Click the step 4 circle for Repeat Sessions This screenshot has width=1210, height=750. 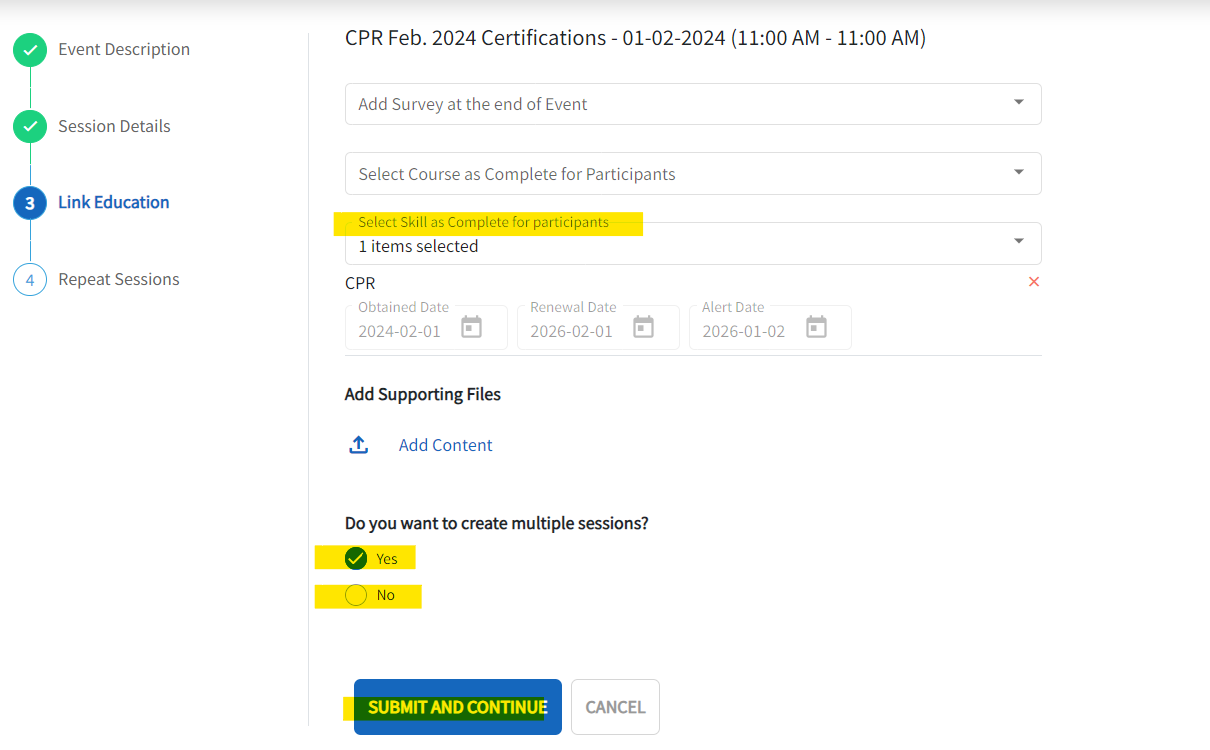[x=29, y=279]
